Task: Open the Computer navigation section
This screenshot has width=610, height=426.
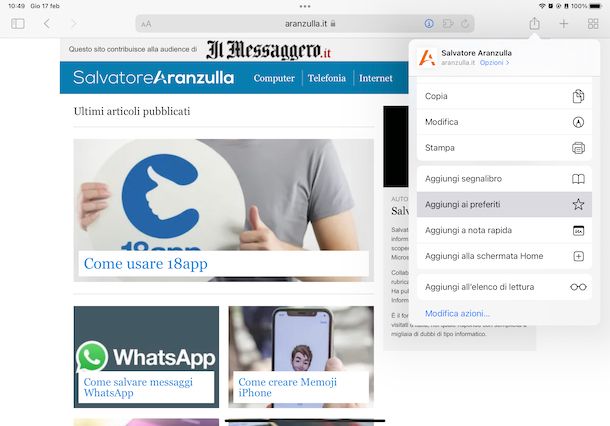Action: coord(274,78)
